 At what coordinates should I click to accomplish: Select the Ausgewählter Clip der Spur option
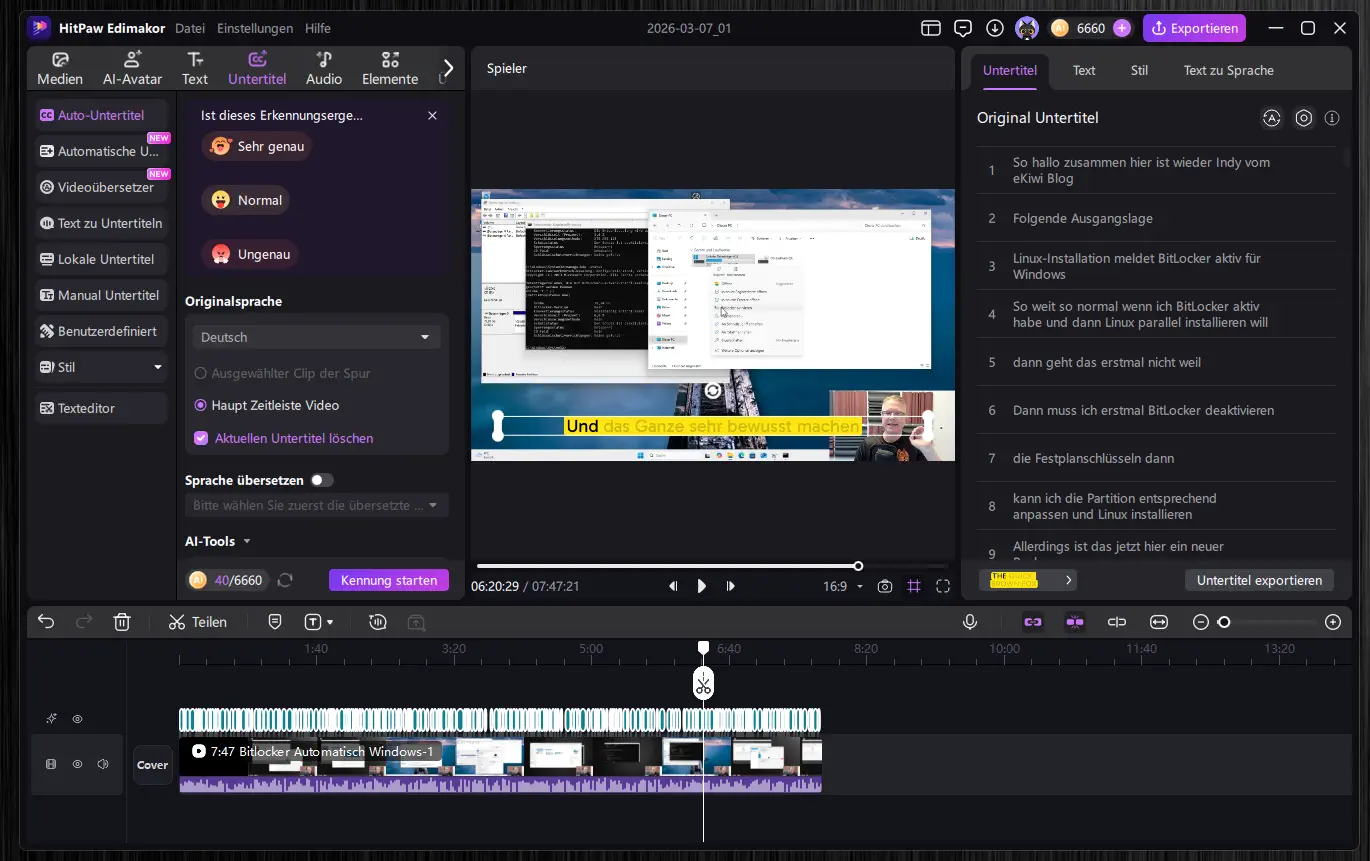click(201, 373)
